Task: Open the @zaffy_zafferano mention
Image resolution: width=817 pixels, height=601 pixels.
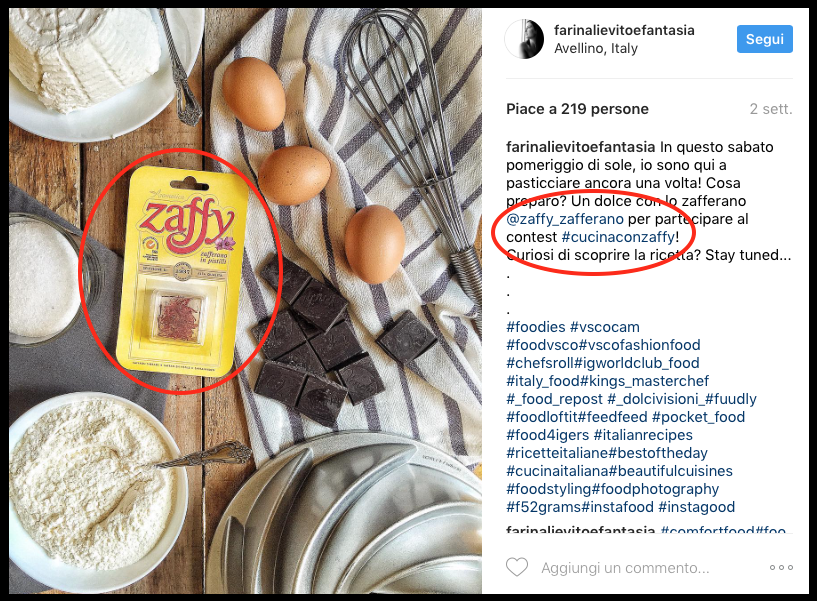Action: [x=565, y=219]
